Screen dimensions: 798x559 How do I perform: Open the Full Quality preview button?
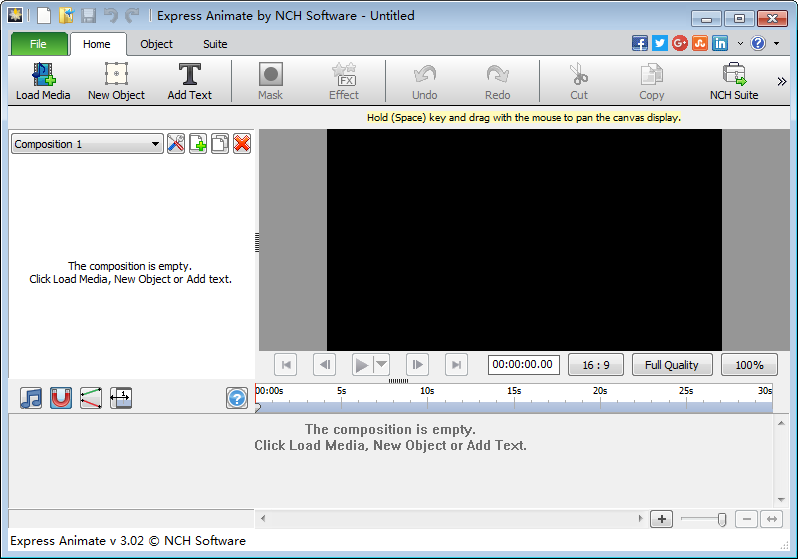pos(672,365)
